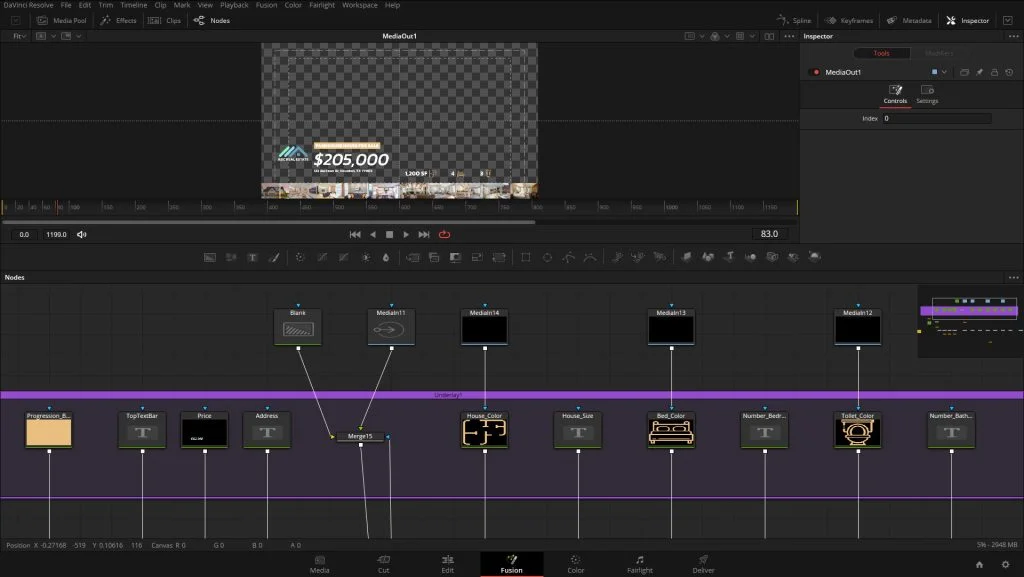Show the Metadata panel
Image resolution: width=1024 pixels, height=577 pixels.
(909, 20)
